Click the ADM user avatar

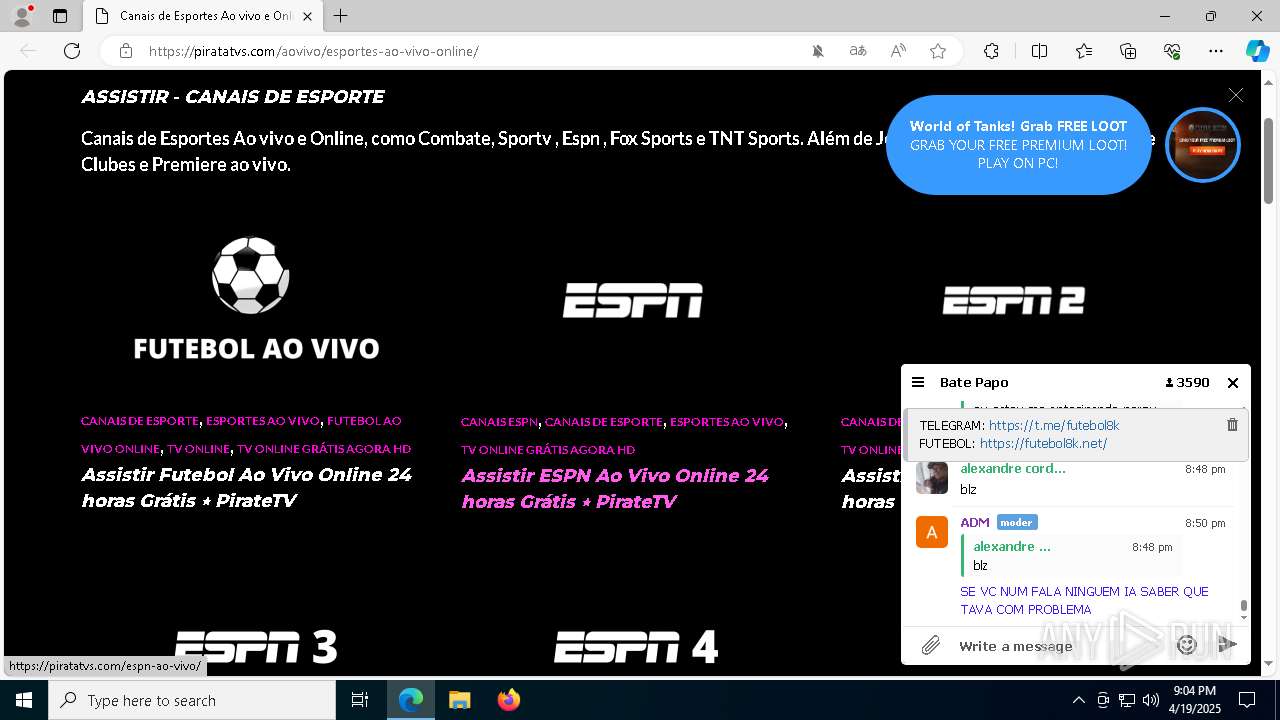pos(932,532)
